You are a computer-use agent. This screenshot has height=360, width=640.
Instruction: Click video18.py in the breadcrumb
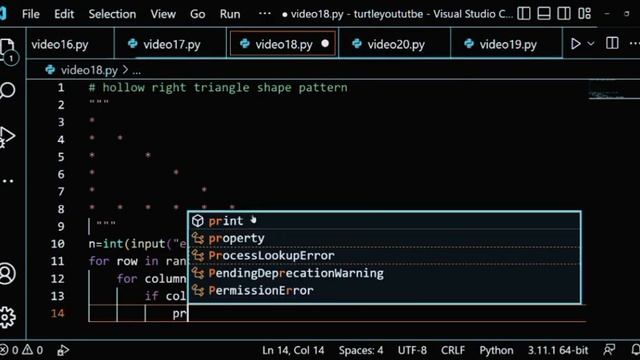point(89,70)
